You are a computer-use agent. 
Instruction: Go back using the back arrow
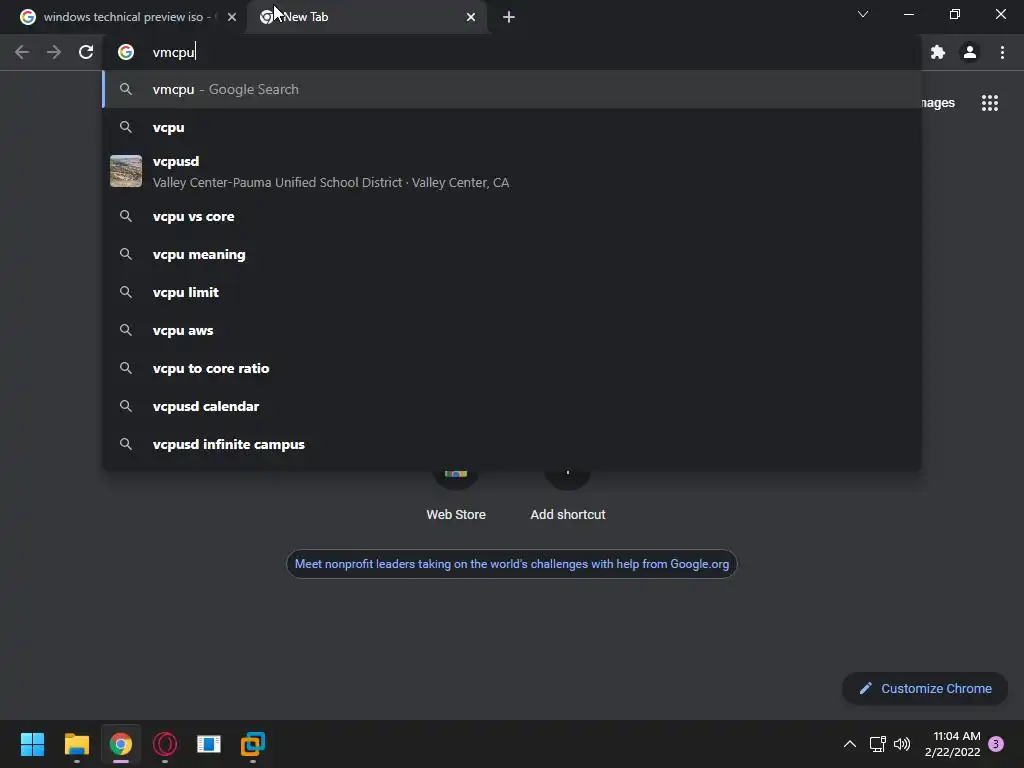(22, 52)
